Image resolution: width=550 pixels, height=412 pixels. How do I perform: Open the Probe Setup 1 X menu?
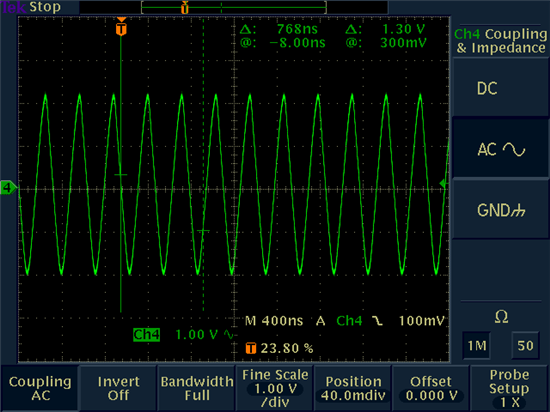(509, 388)
